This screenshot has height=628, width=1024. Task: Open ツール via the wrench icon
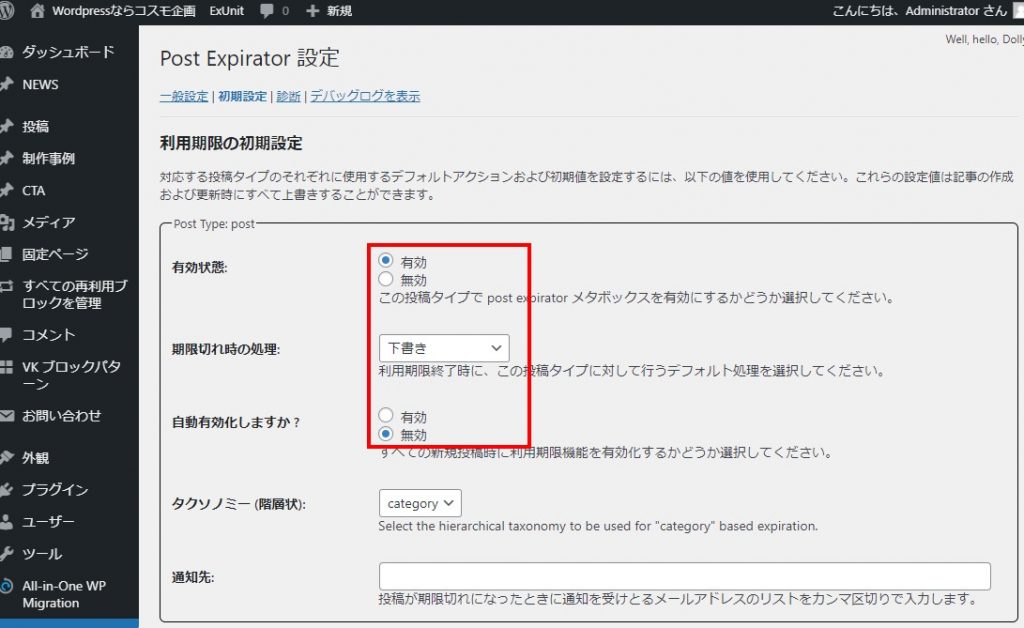point(7,554)
